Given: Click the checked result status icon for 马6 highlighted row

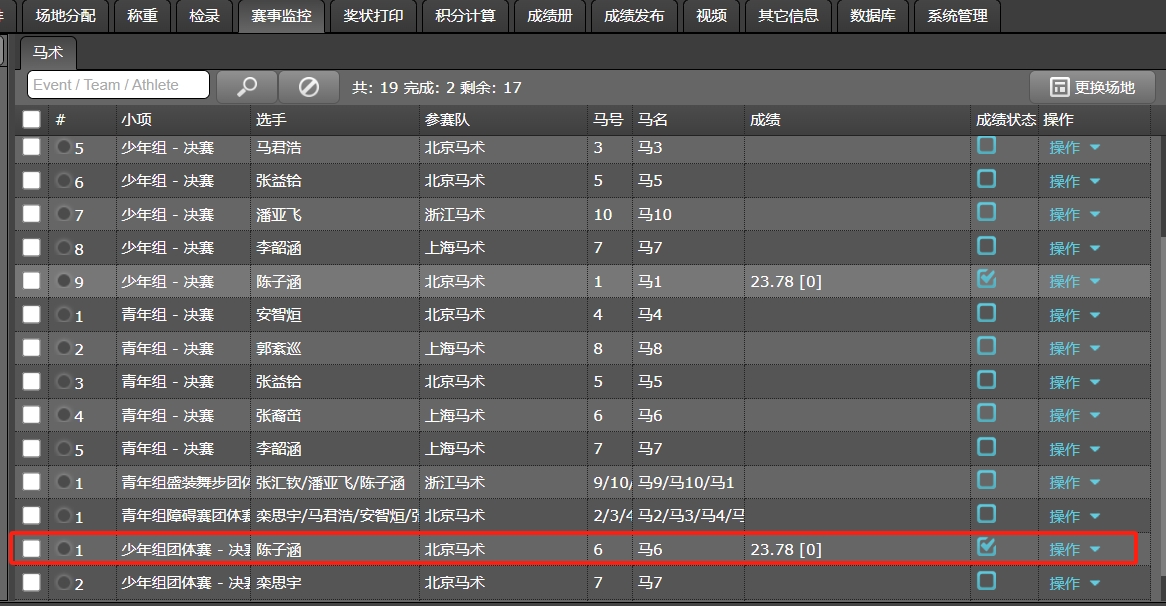Looking at the screenshot, I should 986,547.
